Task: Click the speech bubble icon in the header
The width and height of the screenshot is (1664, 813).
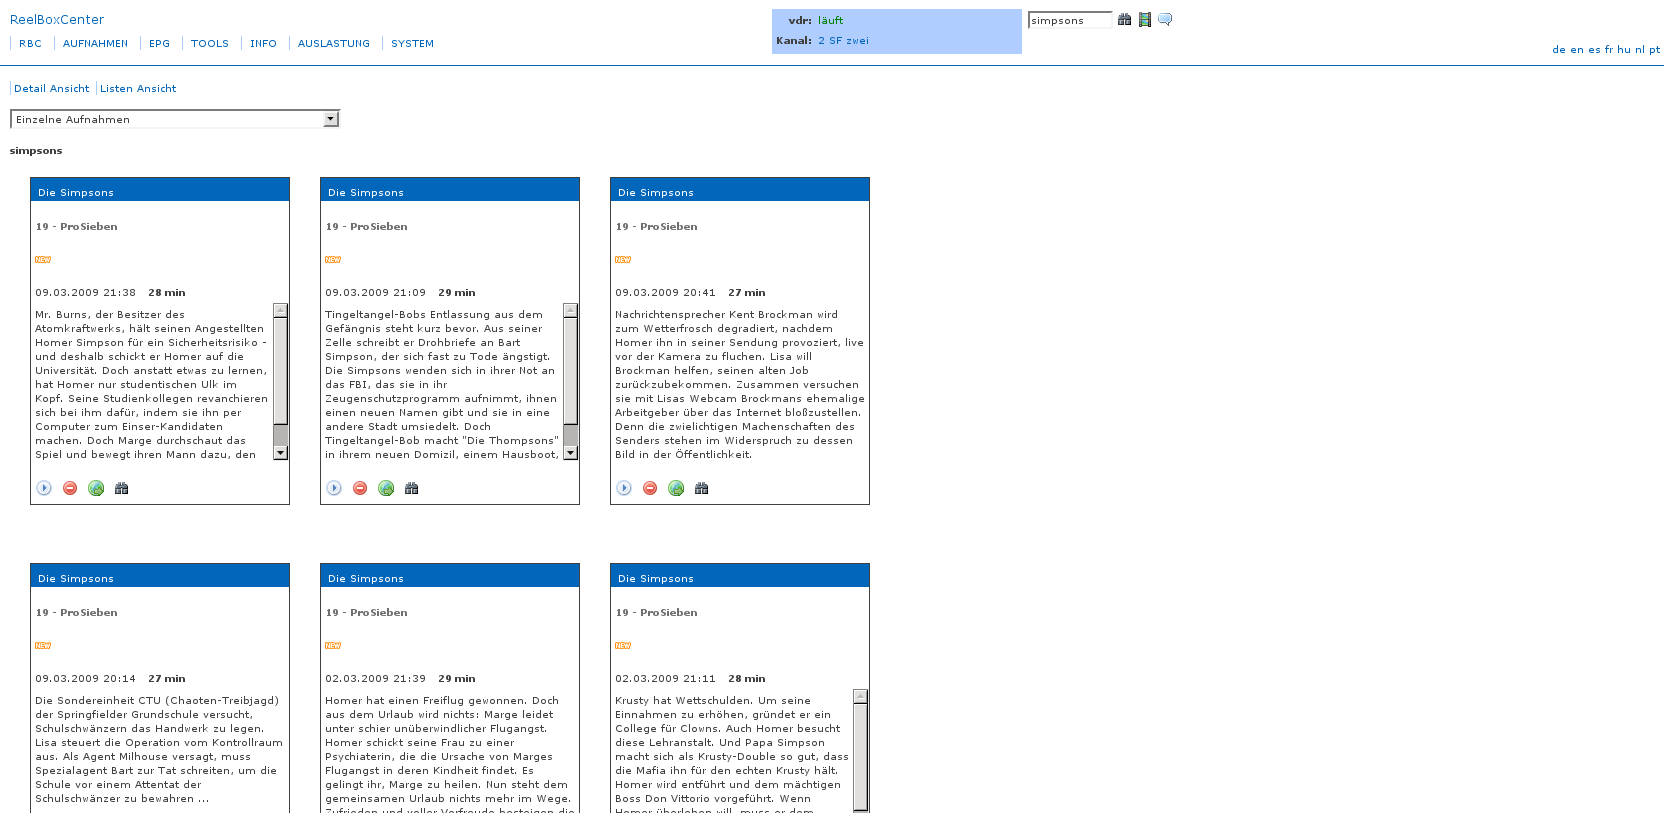Action: click(1165, 19)
